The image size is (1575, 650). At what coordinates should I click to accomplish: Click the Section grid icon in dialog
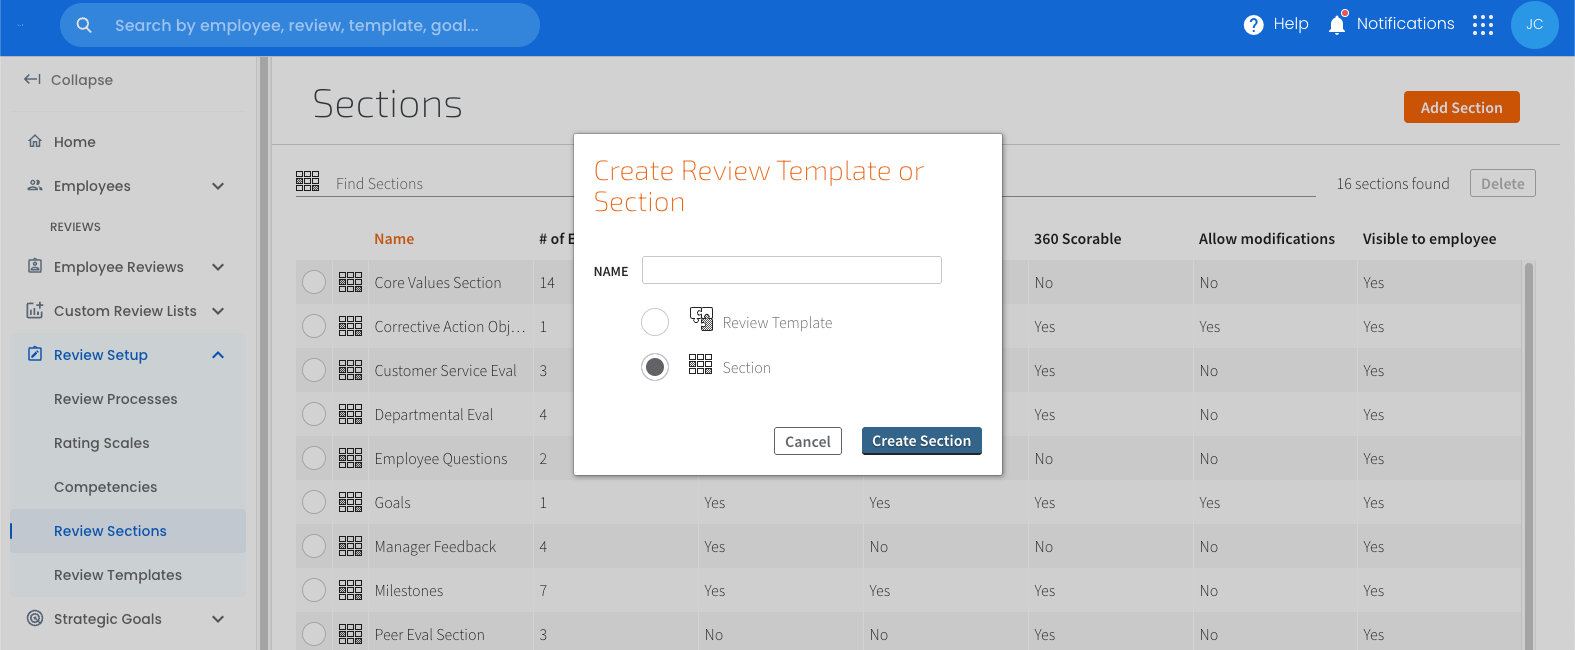[x=700, y=364]
